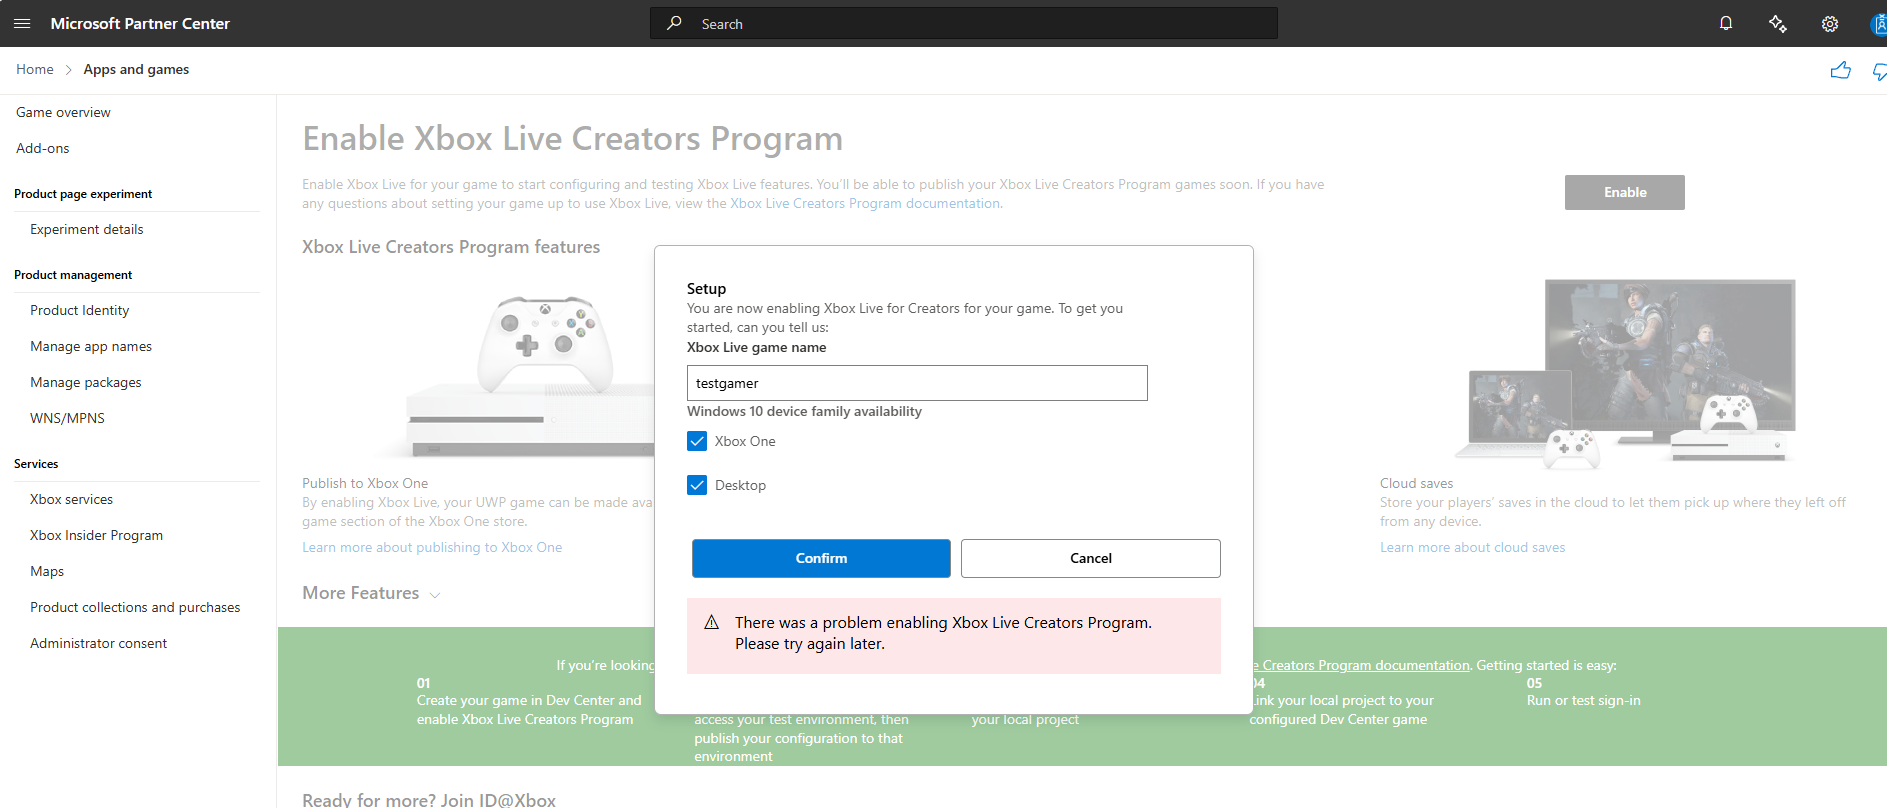This screenshot has height=808, width=1887.
Task: Open the settings gear
Action: (x=1830, y=24)
